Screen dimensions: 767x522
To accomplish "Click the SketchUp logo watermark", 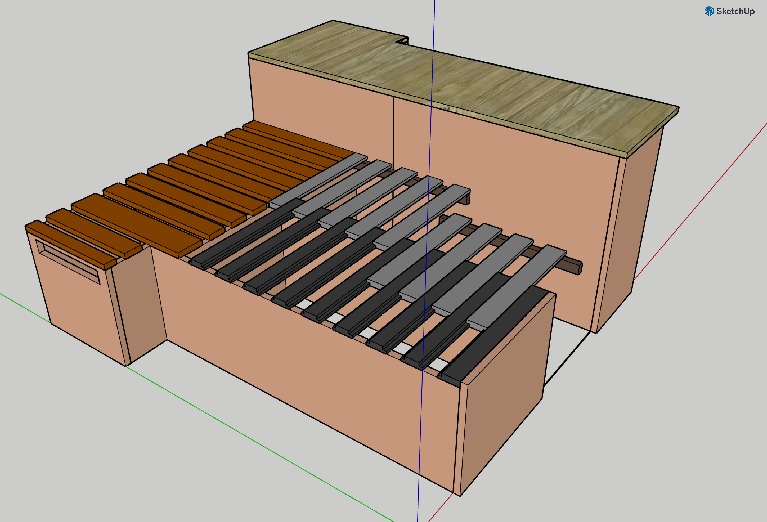I will (x=730, y=11).
